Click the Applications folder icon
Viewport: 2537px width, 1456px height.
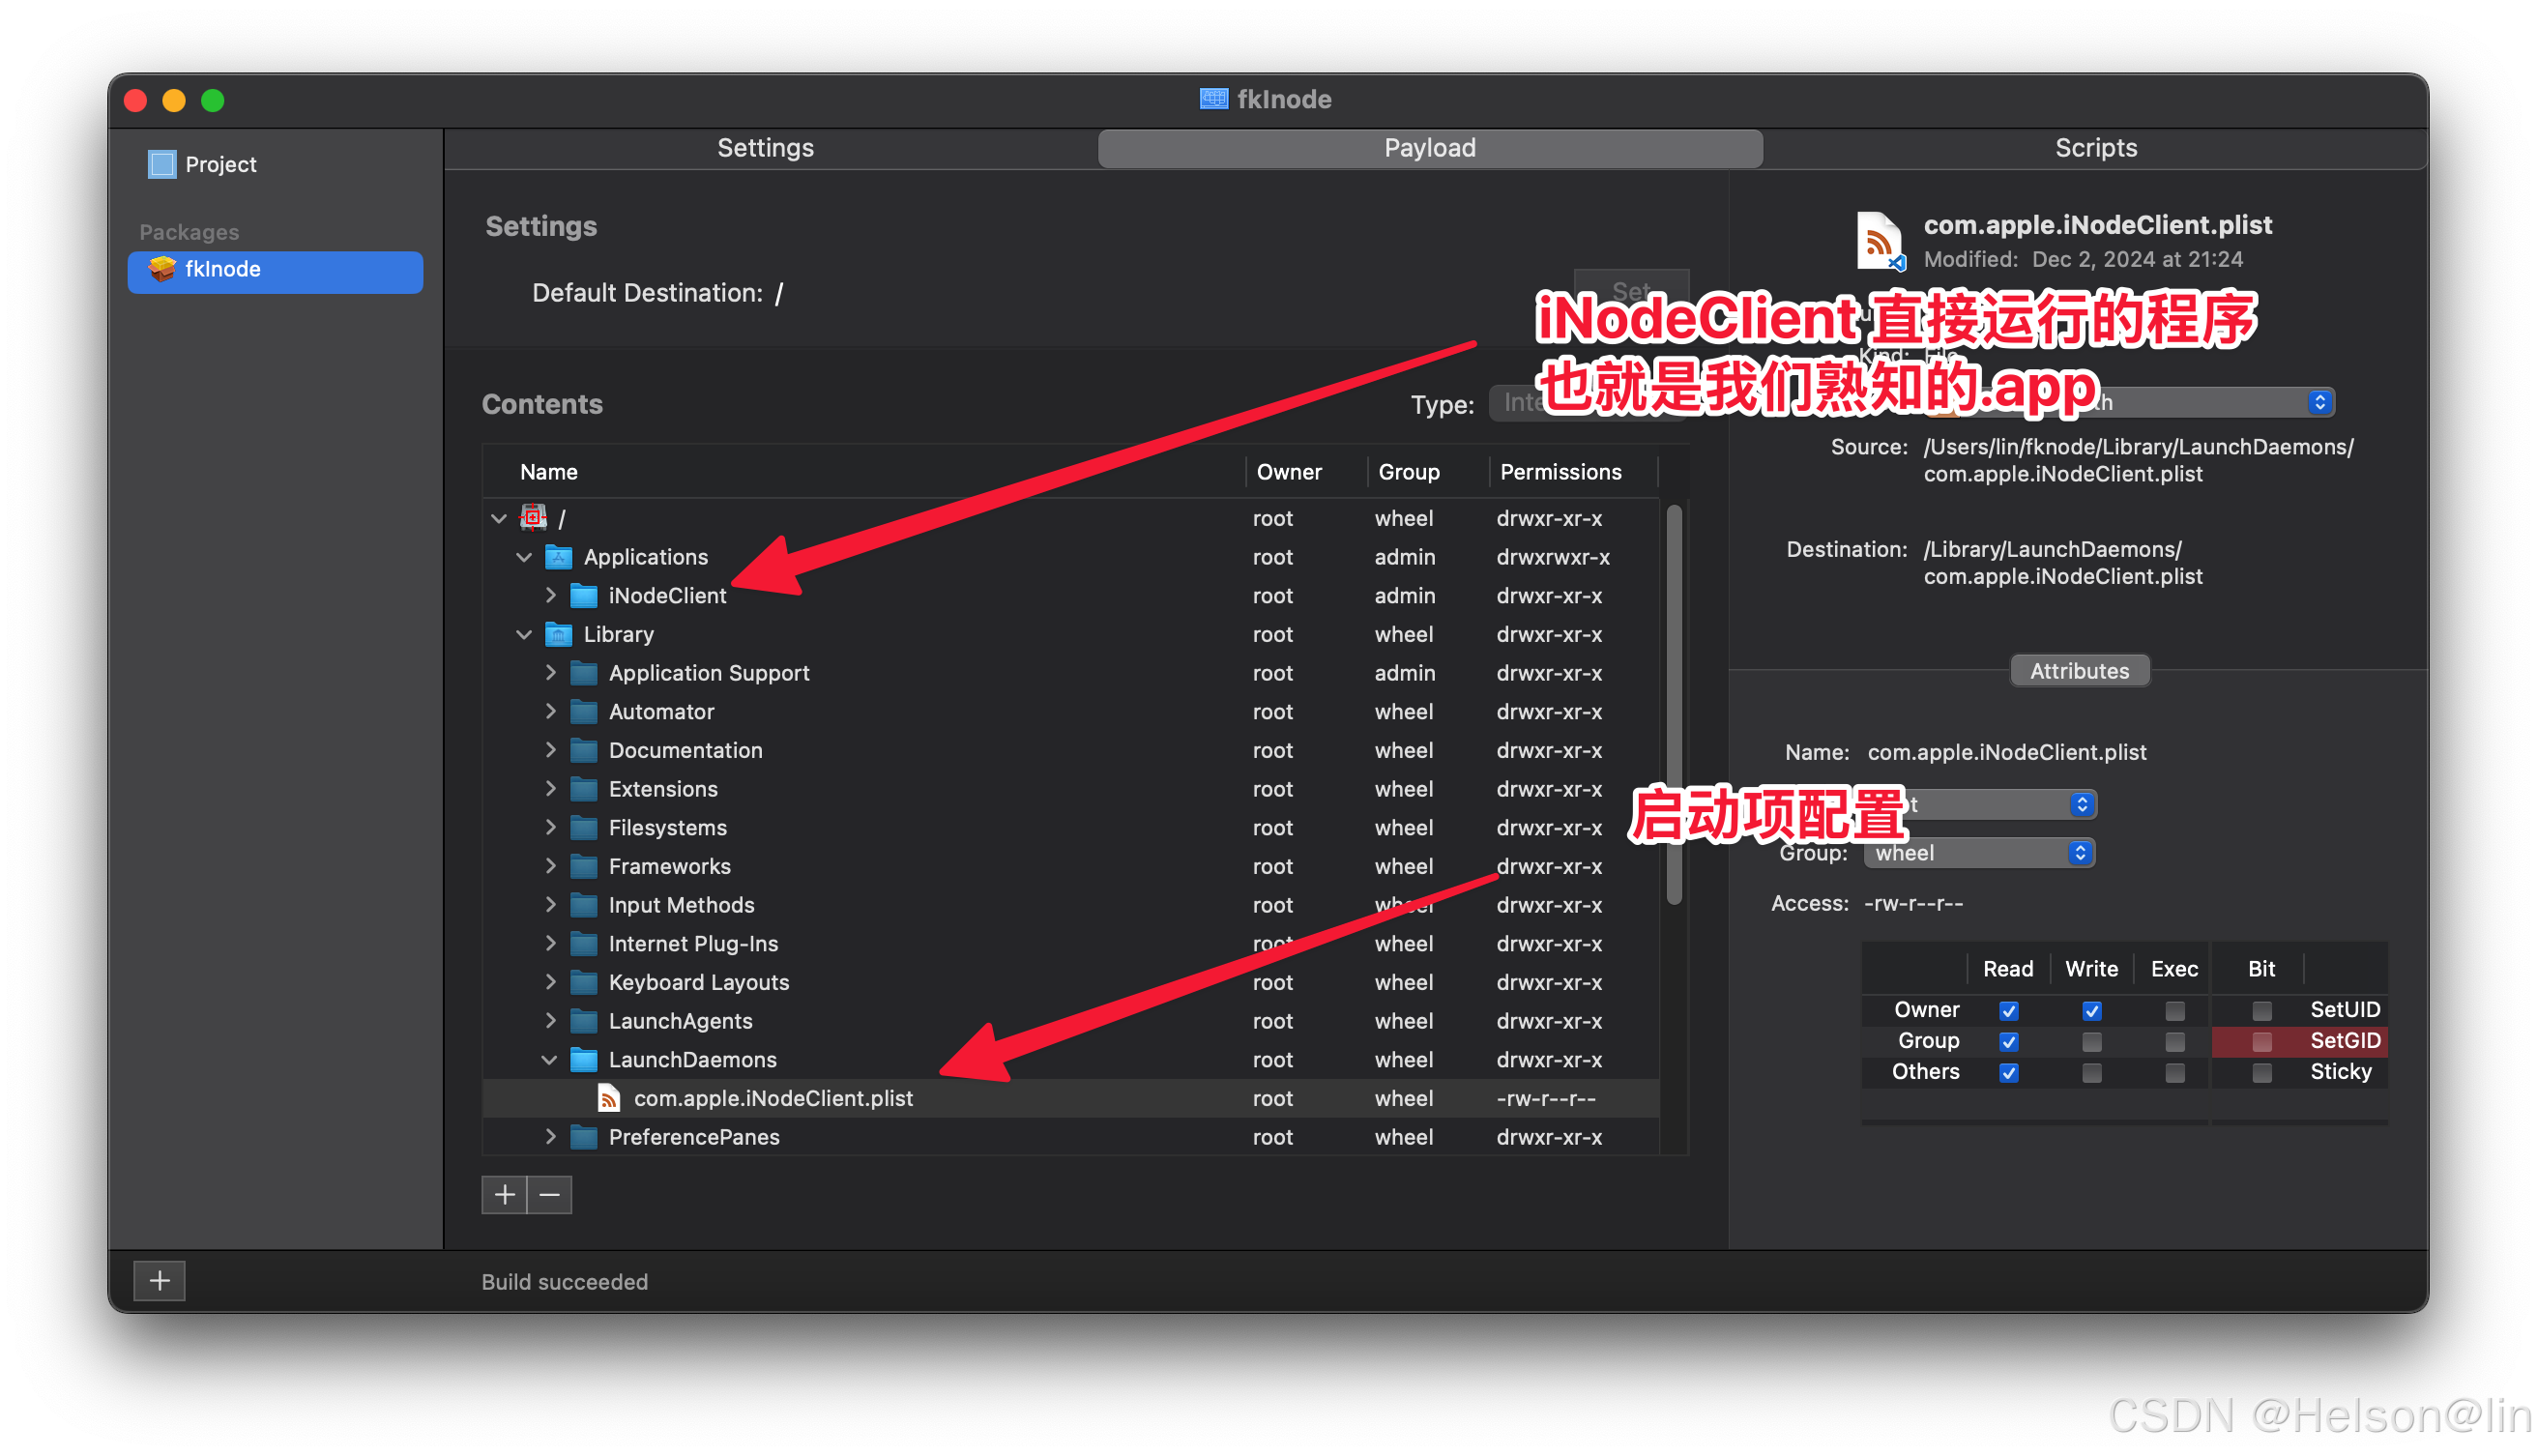(x=558, y=556)
